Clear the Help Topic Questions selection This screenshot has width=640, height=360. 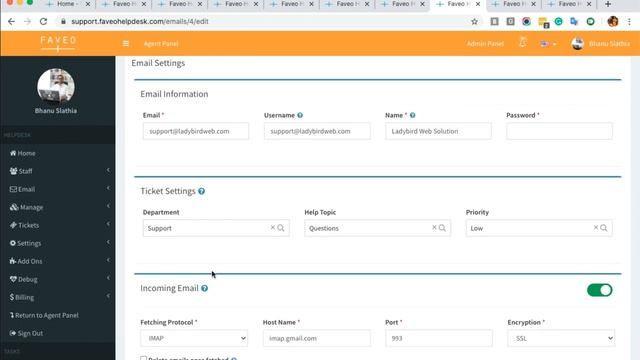(434, 227)
